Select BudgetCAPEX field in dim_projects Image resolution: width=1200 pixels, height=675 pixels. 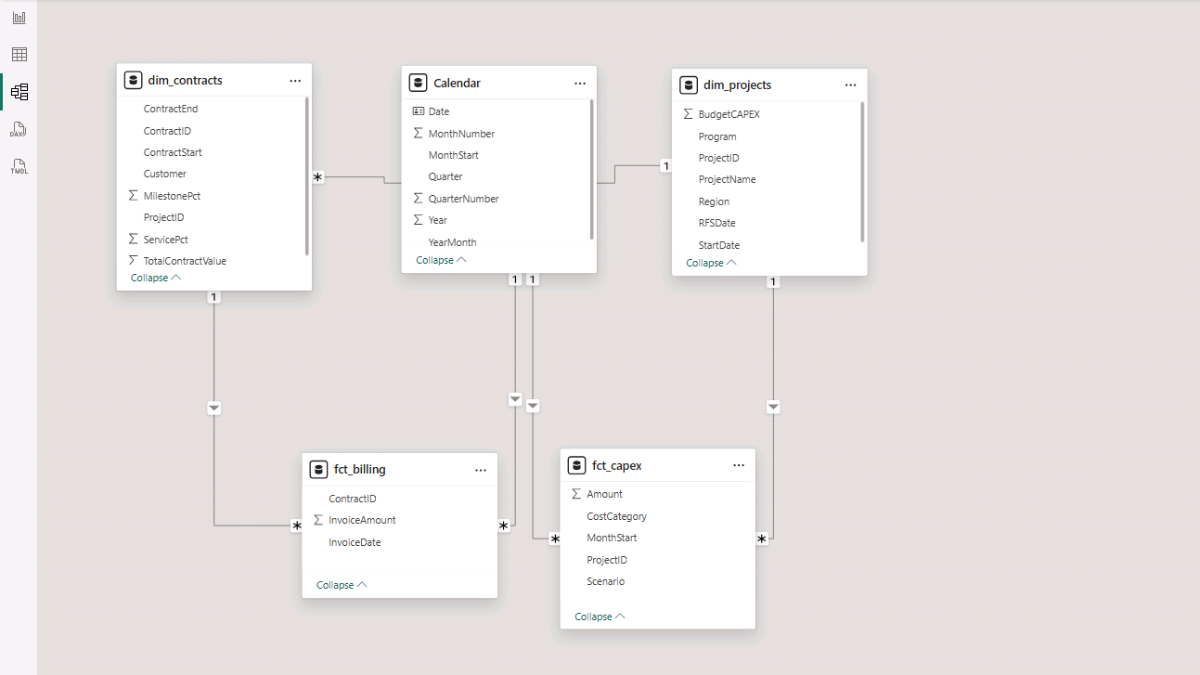tap(729, 114)
